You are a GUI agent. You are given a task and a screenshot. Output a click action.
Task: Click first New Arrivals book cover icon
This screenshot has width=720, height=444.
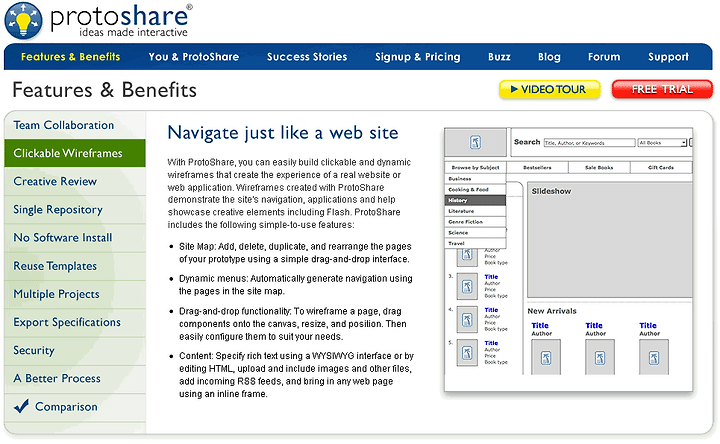(x=546, y=357)
